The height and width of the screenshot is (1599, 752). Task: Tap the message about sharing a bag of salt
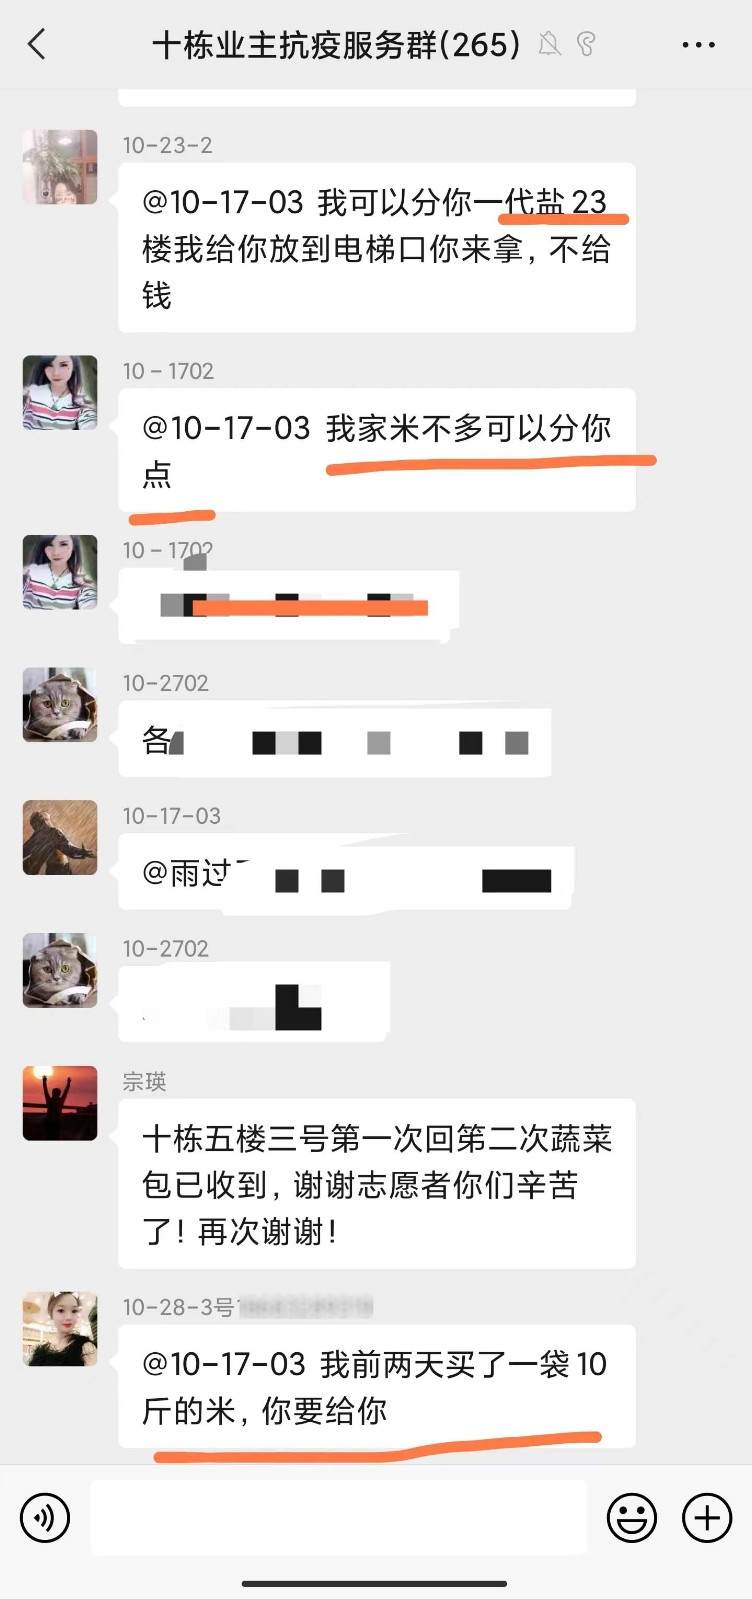click(x=377, y=248)
